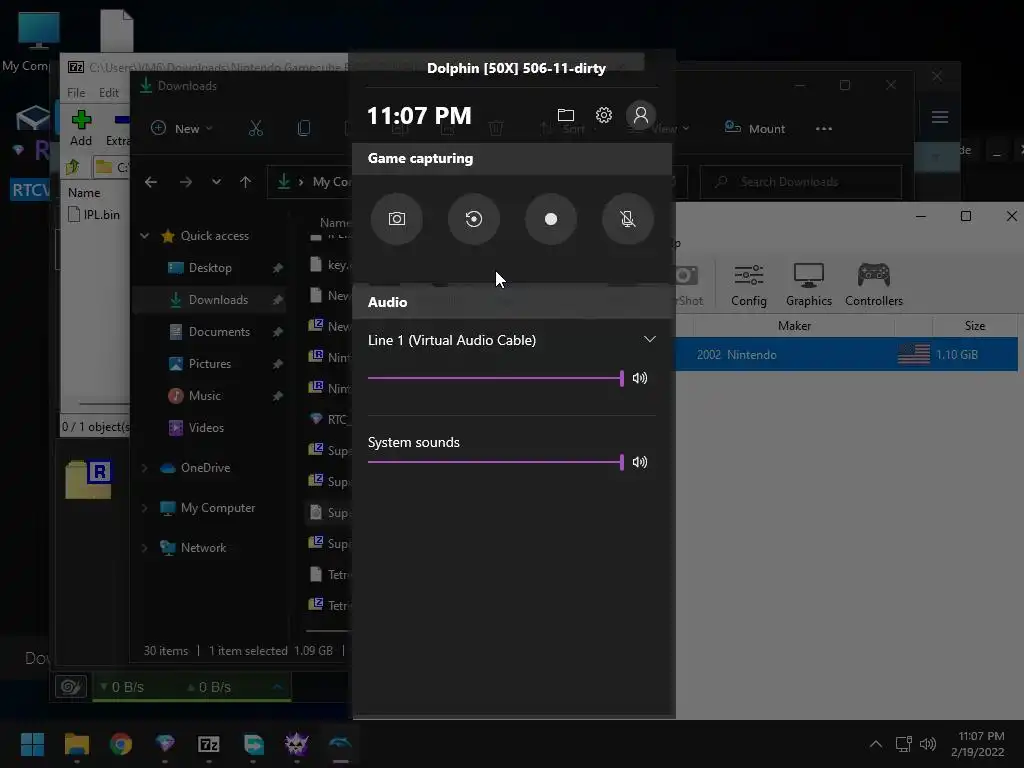Open the captures folder icon in Game Bar
Screen dimensions: 1024x768
[x=566, y=116]
